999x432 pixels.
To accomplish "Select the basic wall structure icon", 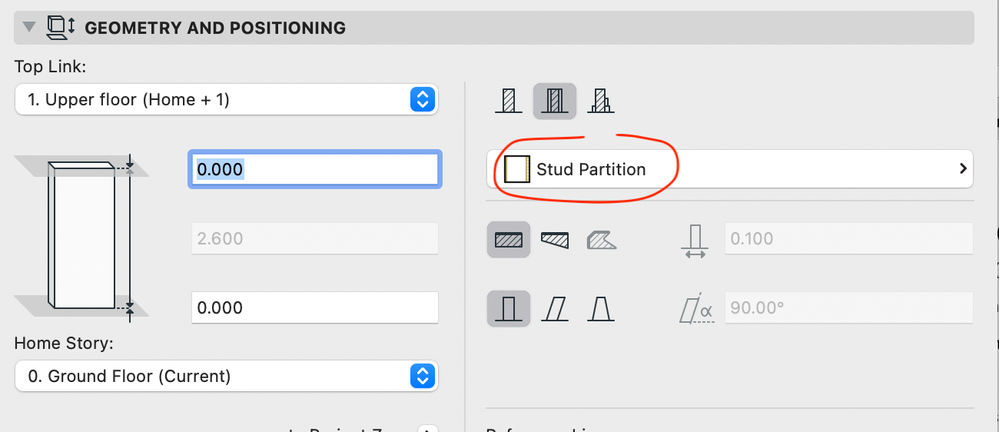I will (x=509, y=100).
